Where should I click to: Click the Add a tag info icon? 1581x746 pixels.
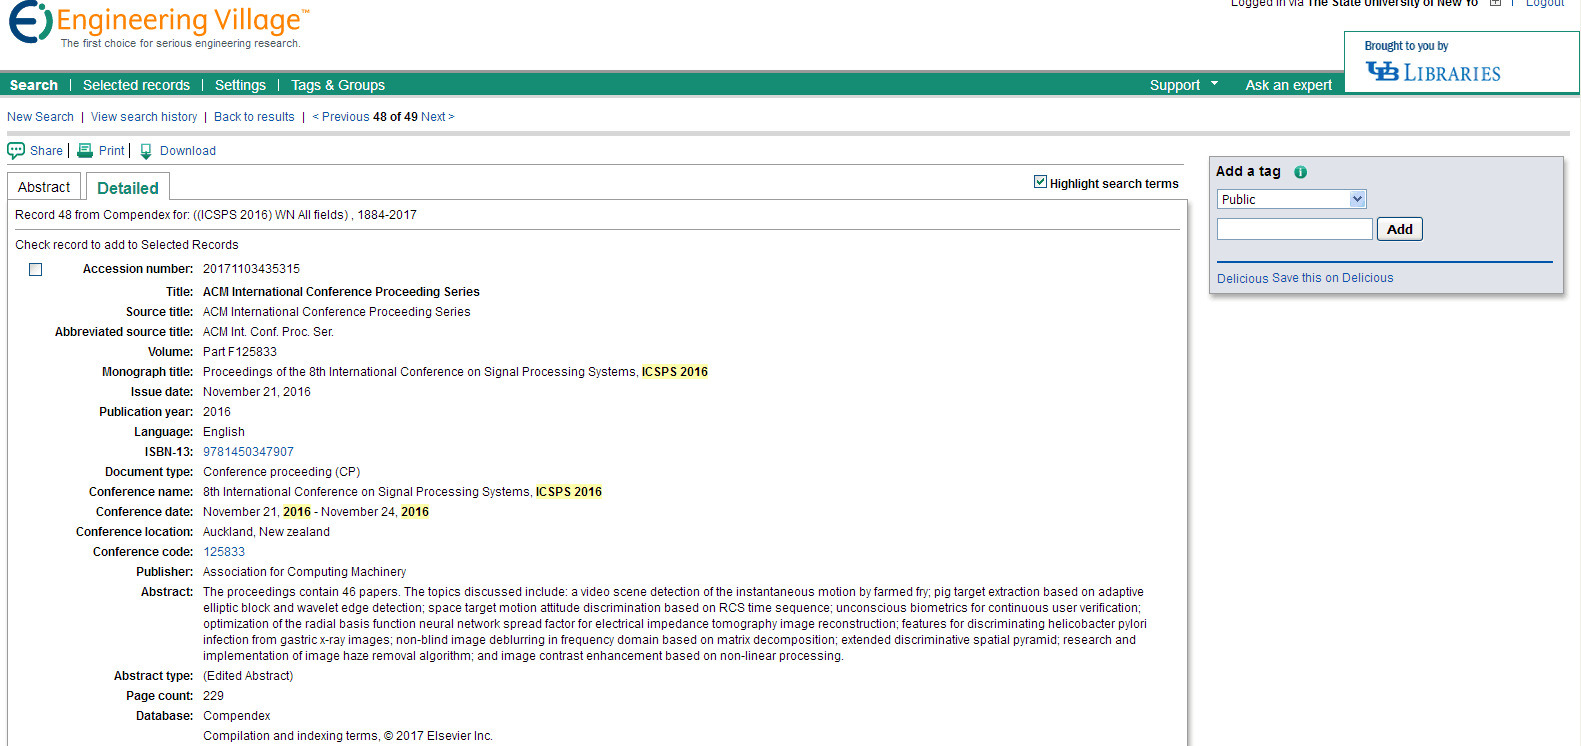1300,172
